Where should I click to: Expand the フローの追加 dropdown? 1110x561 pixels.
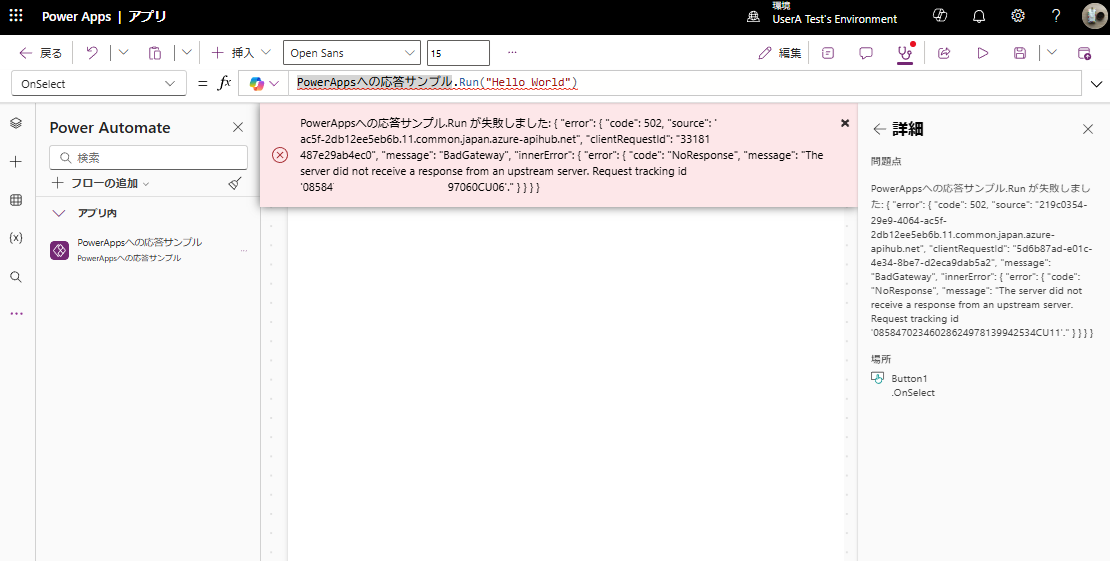point(101,183)
